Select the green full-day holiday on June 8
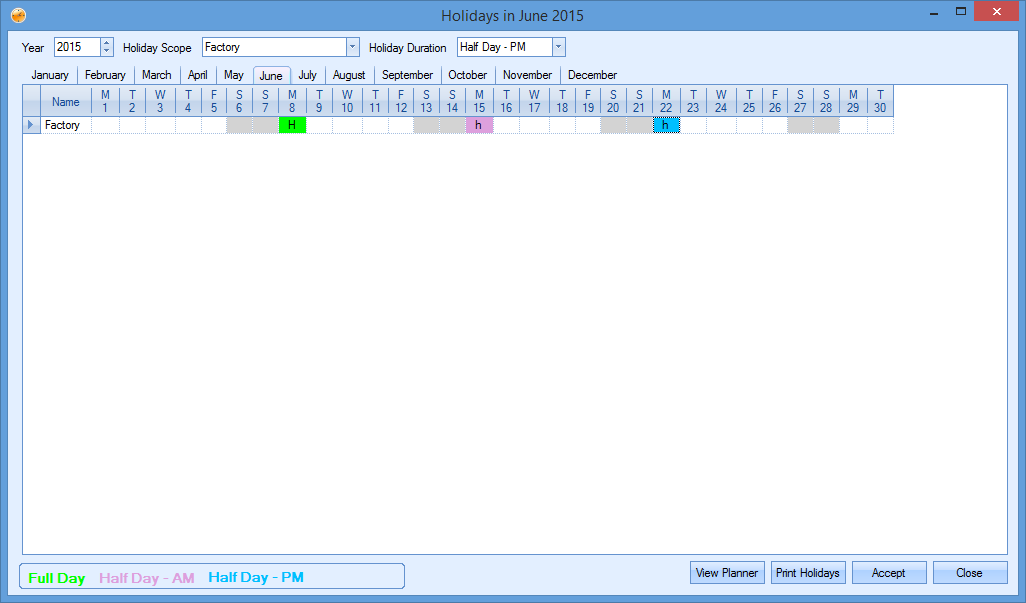The image size is (1026, 603). pos(292,125)
